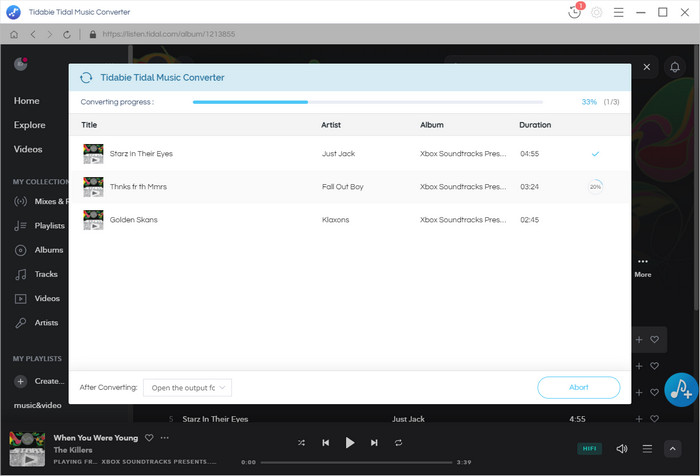Navigate back in browser bar
Viewport: 700px width, 476px height.
point(33,34)
